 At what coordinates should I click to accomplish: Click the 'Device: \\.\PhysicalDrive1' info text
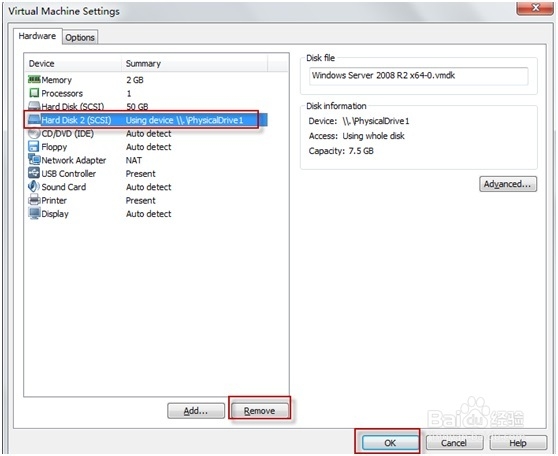(x=359, y=121)
